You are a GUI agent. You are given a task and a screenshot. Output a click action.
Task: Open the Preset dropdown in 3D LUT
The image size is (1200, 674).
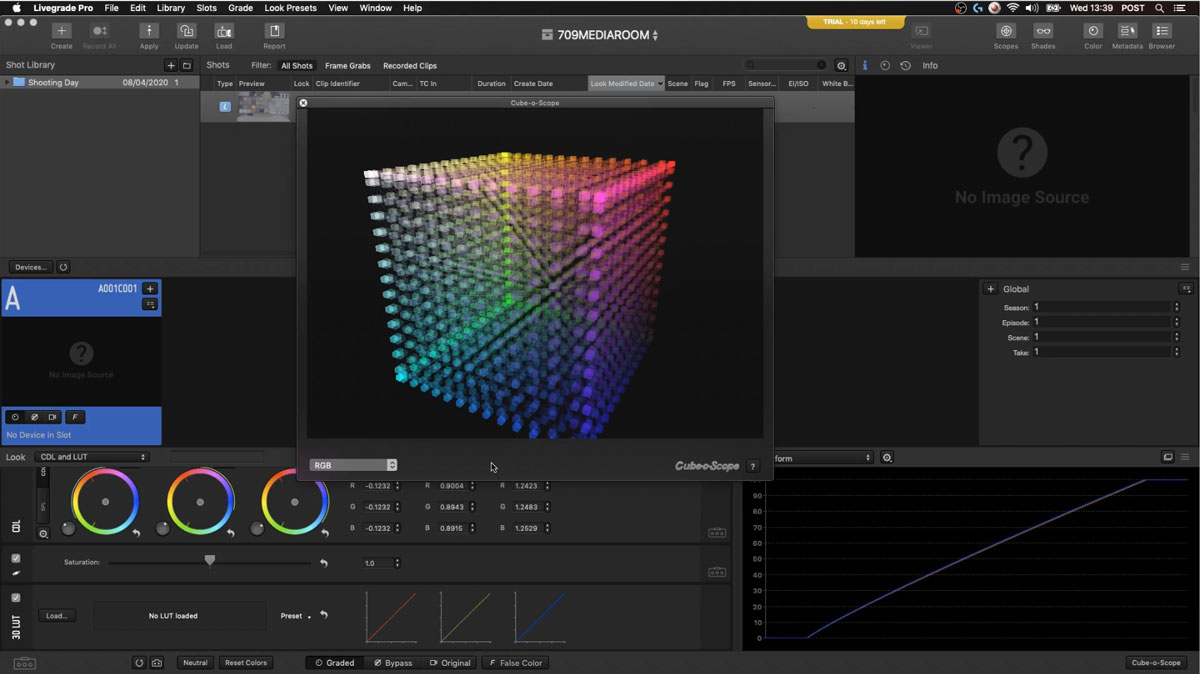click(295, 616)
